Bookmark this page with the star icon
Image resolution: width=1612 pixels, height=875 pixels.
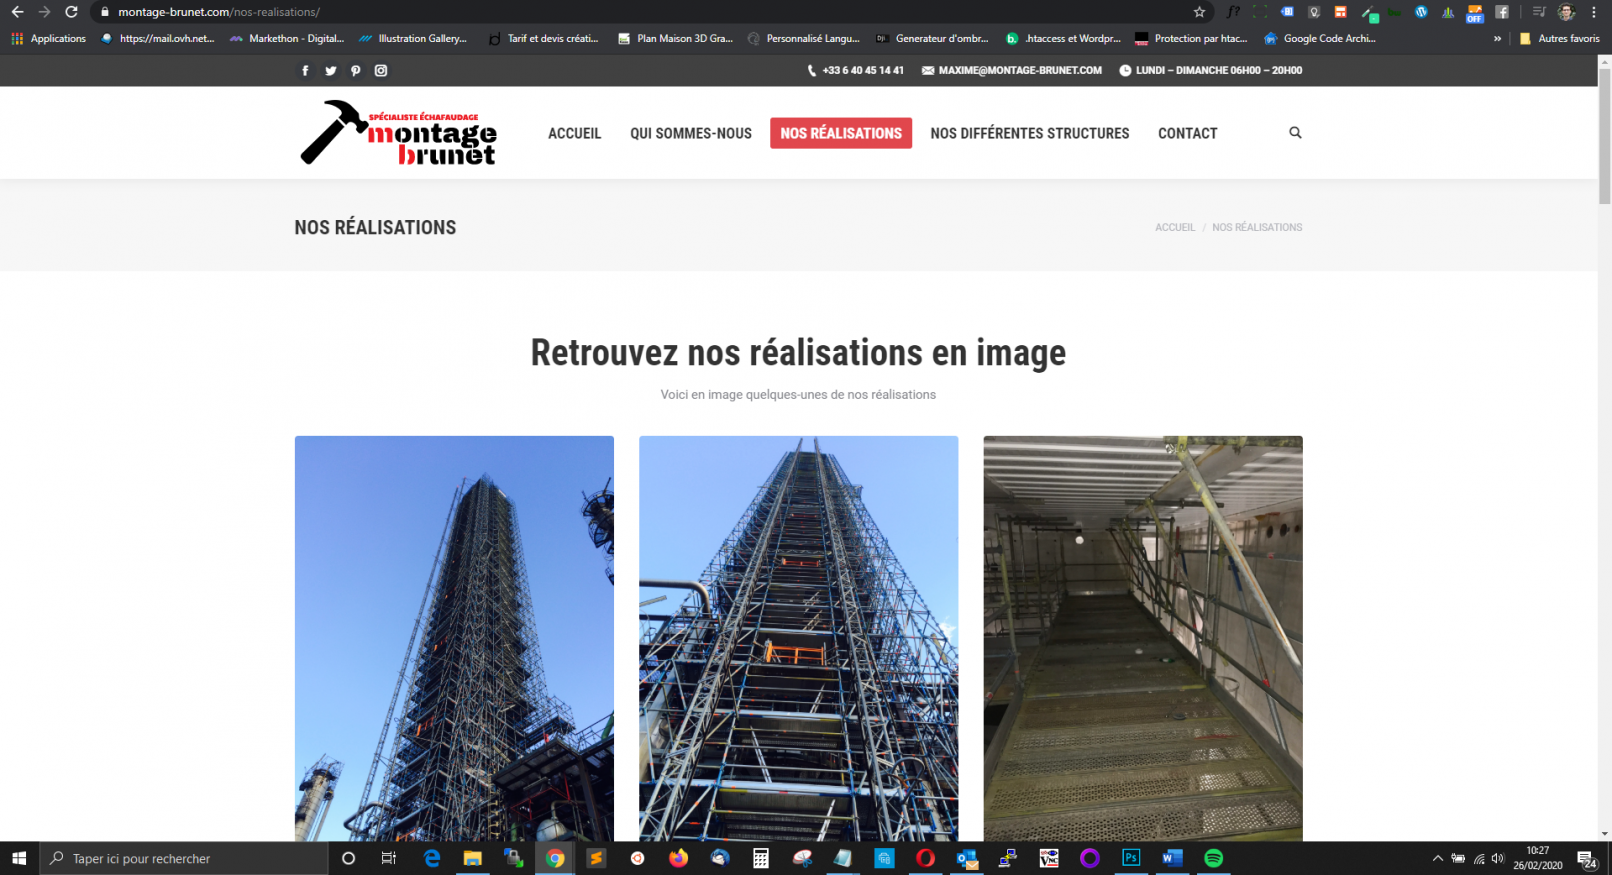[x=1199, y=12]
